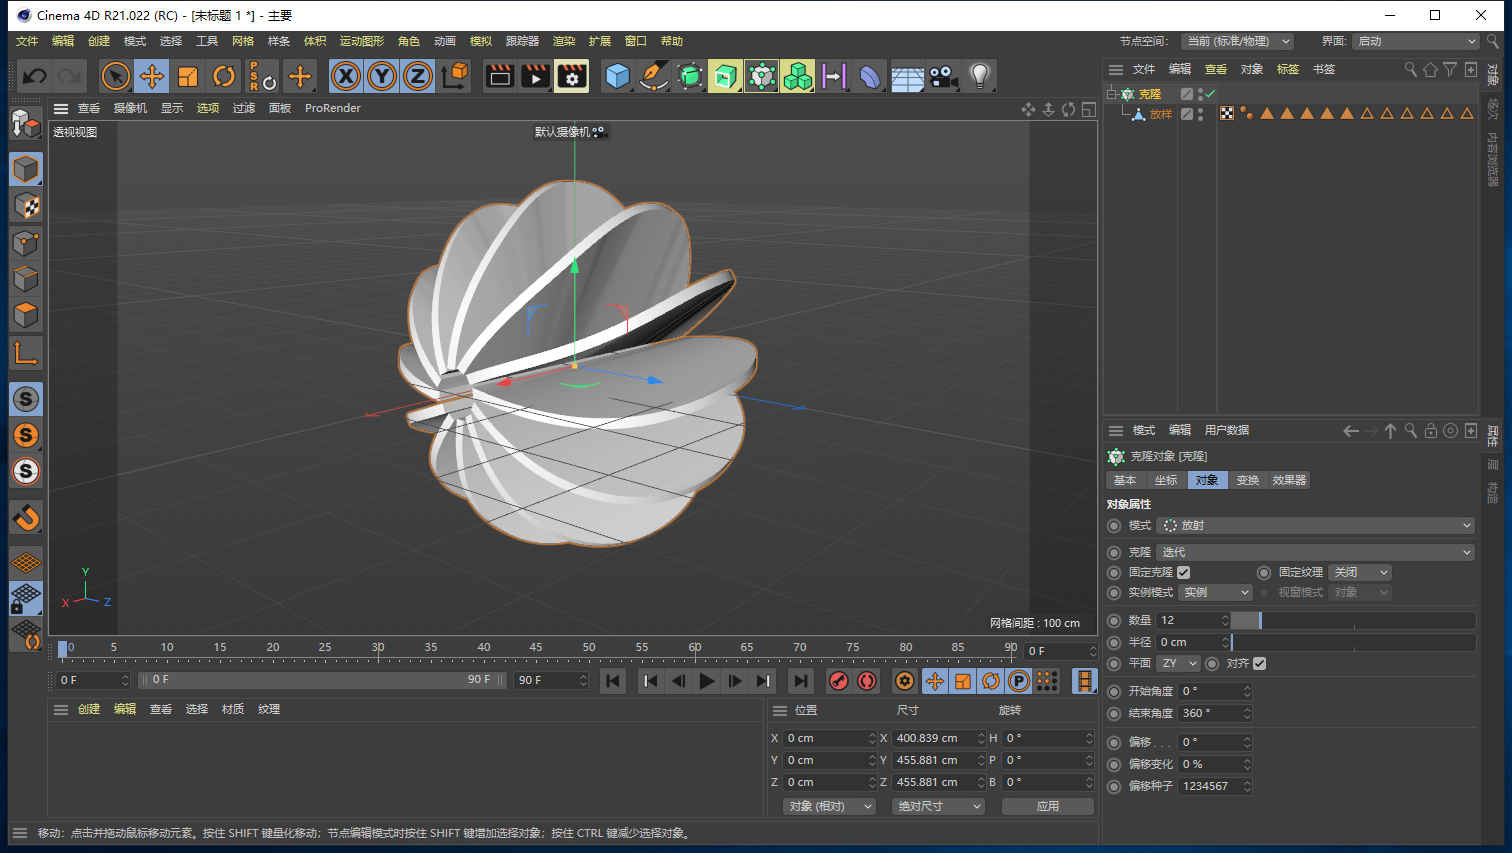The width and height of the screenshot is (1512, 853).
Task: Toggle the 固定克隆 checkbox
Action: tap(1184, 573)
